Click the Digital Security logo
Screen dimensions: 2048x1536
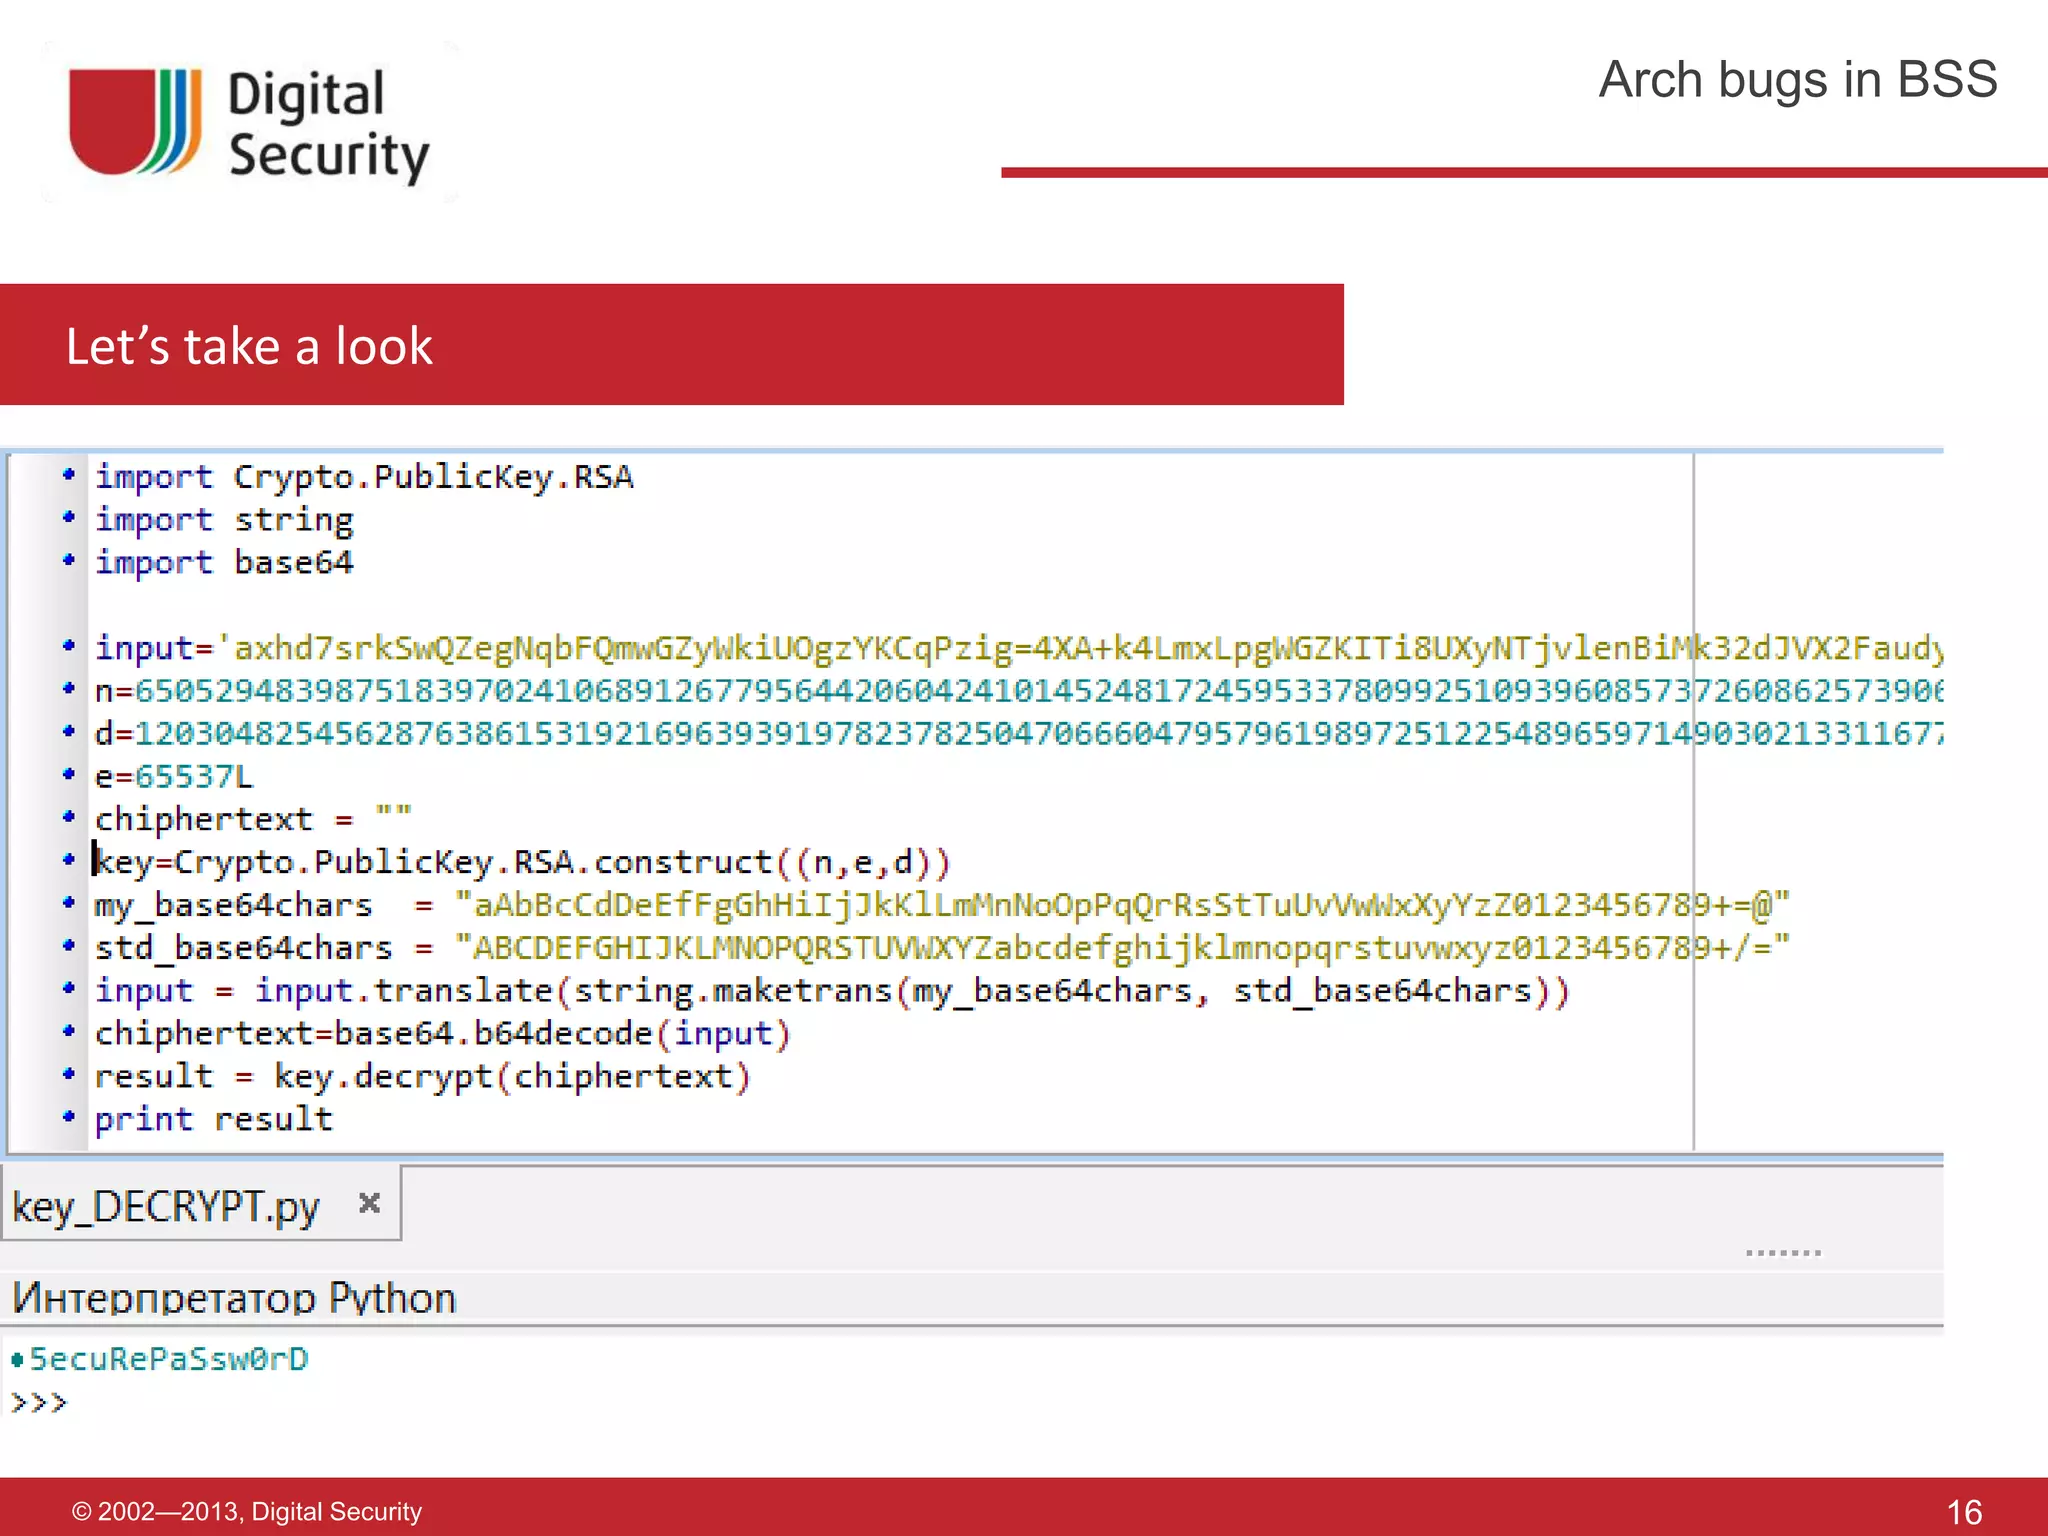(250, 124)
